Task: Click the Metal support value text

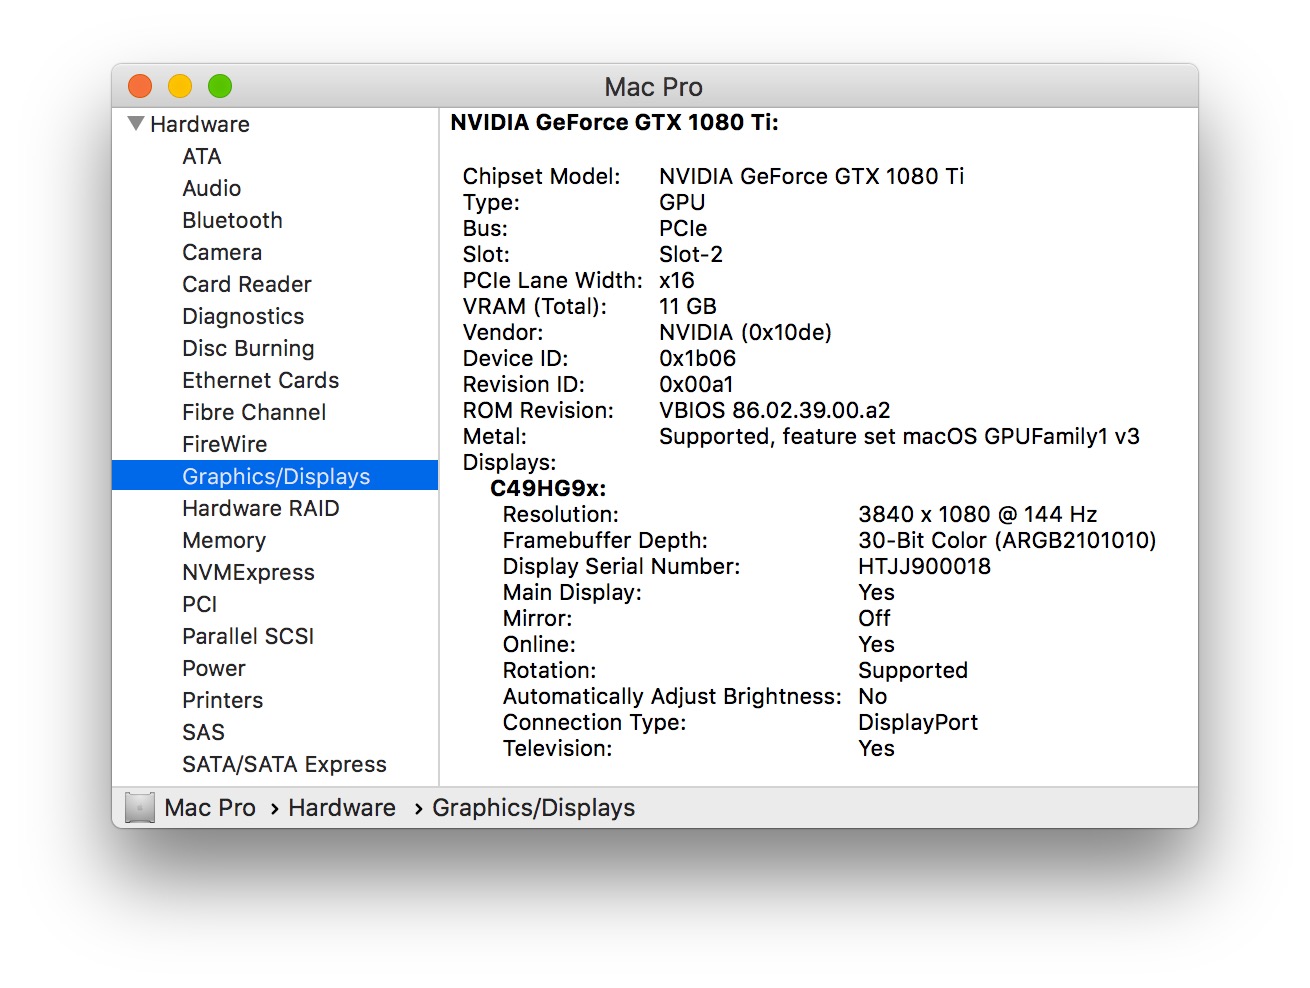Action: tap(900, 437)
